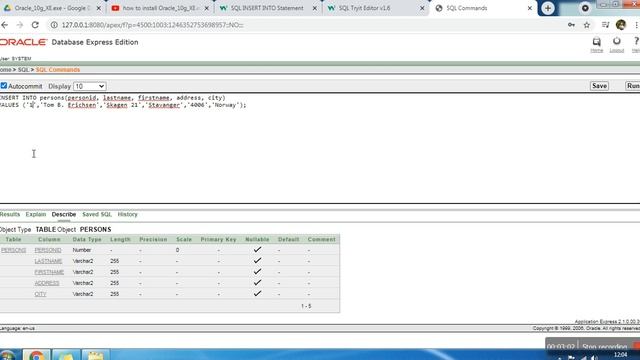Open the Chrome profile avatar

(x=621, y=25)
